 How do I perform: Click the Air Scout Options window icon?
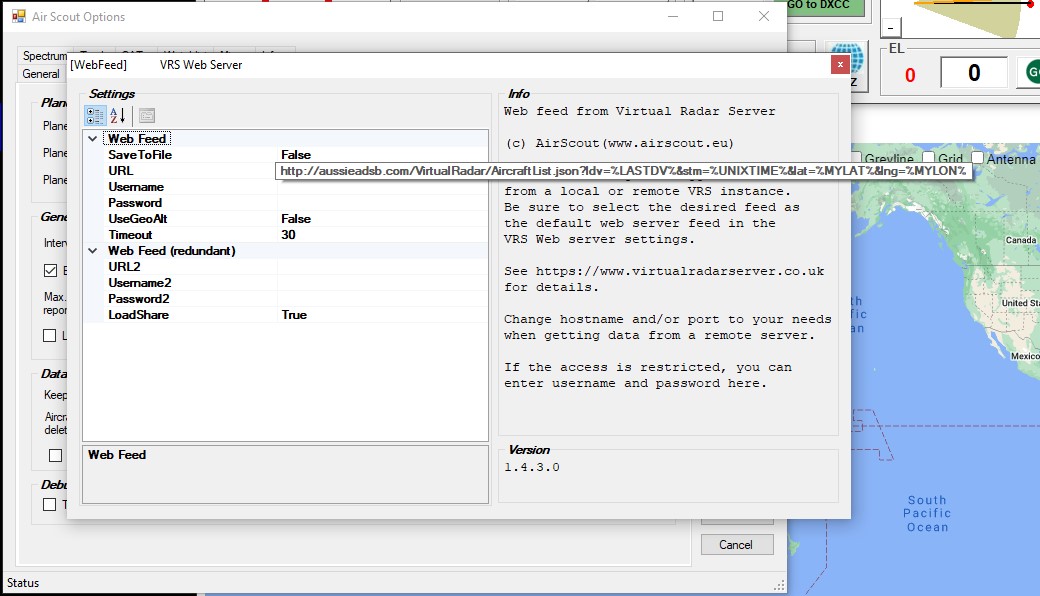[x=18, y=17]
